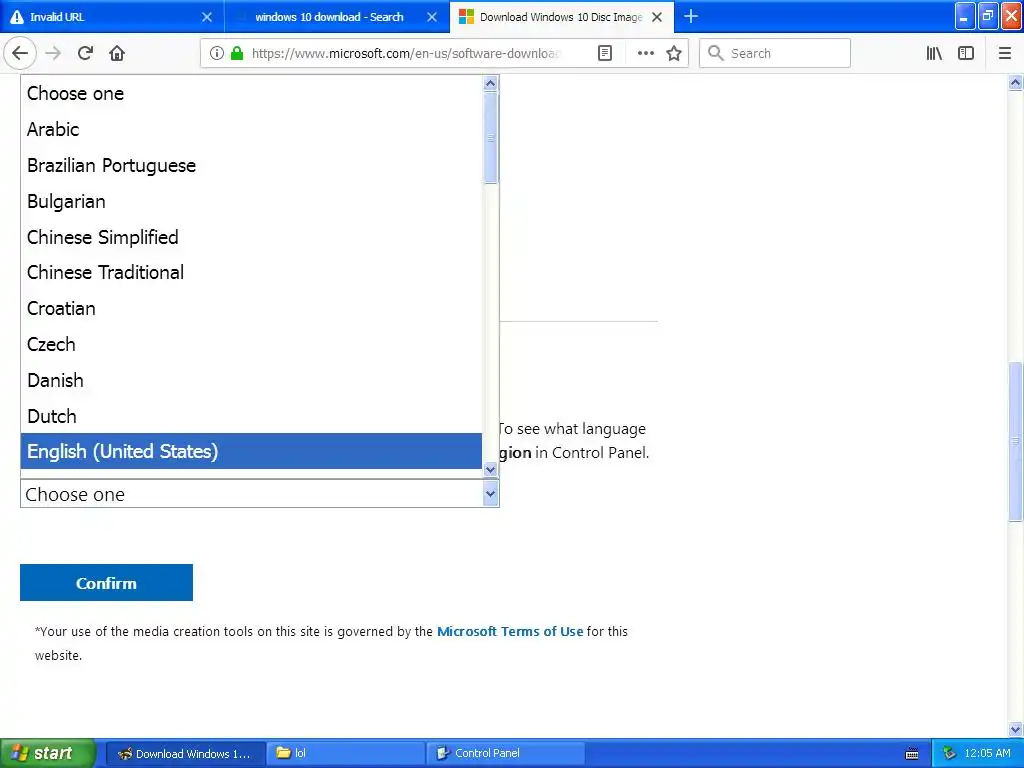Reload the current page
The image size is (1024, 768).
coord(86,54)
